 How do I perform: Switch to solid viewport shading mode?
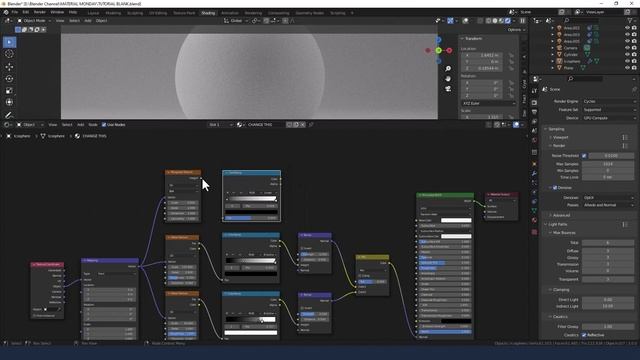click(x=495, y=20)
